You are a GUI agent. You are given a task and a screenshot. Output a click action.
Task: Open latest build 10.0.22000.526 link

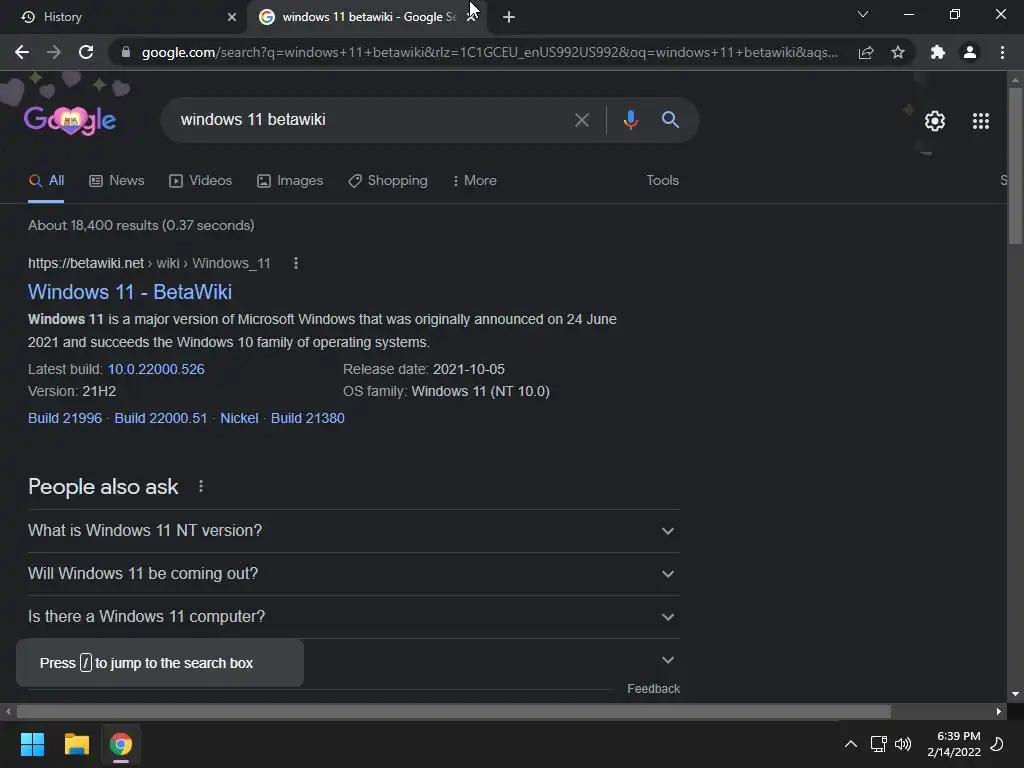coord(156,370)
